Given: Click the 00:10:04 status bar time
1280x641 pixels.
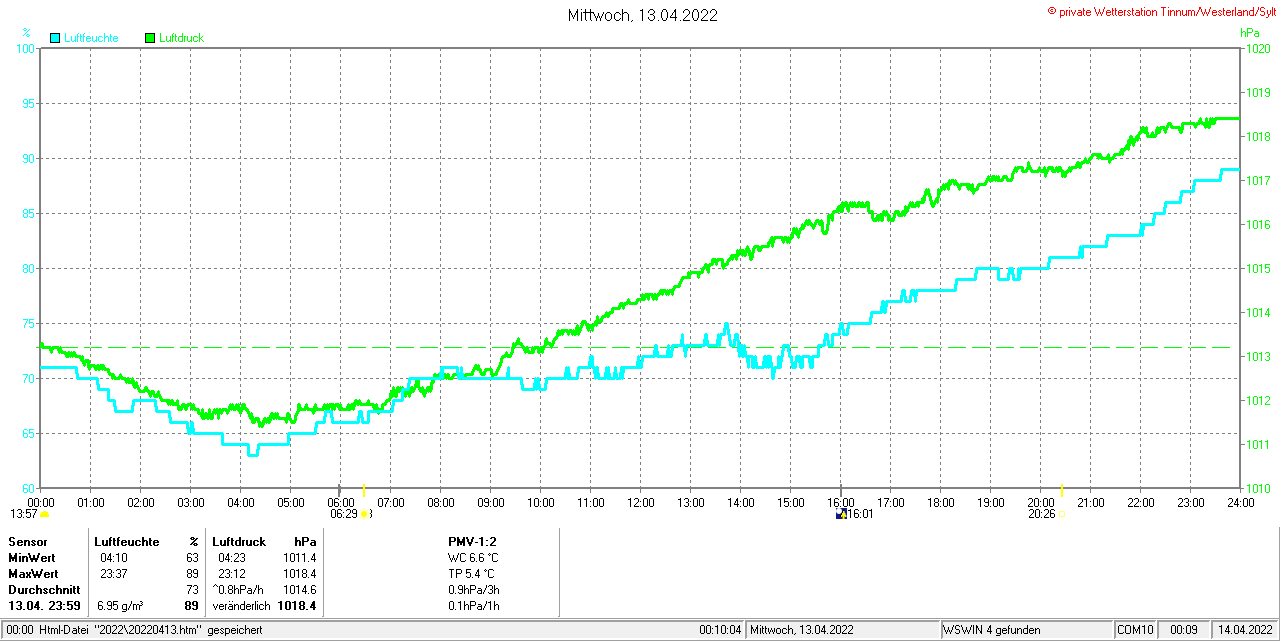Looking at the screenshot, I should [719, 630].
